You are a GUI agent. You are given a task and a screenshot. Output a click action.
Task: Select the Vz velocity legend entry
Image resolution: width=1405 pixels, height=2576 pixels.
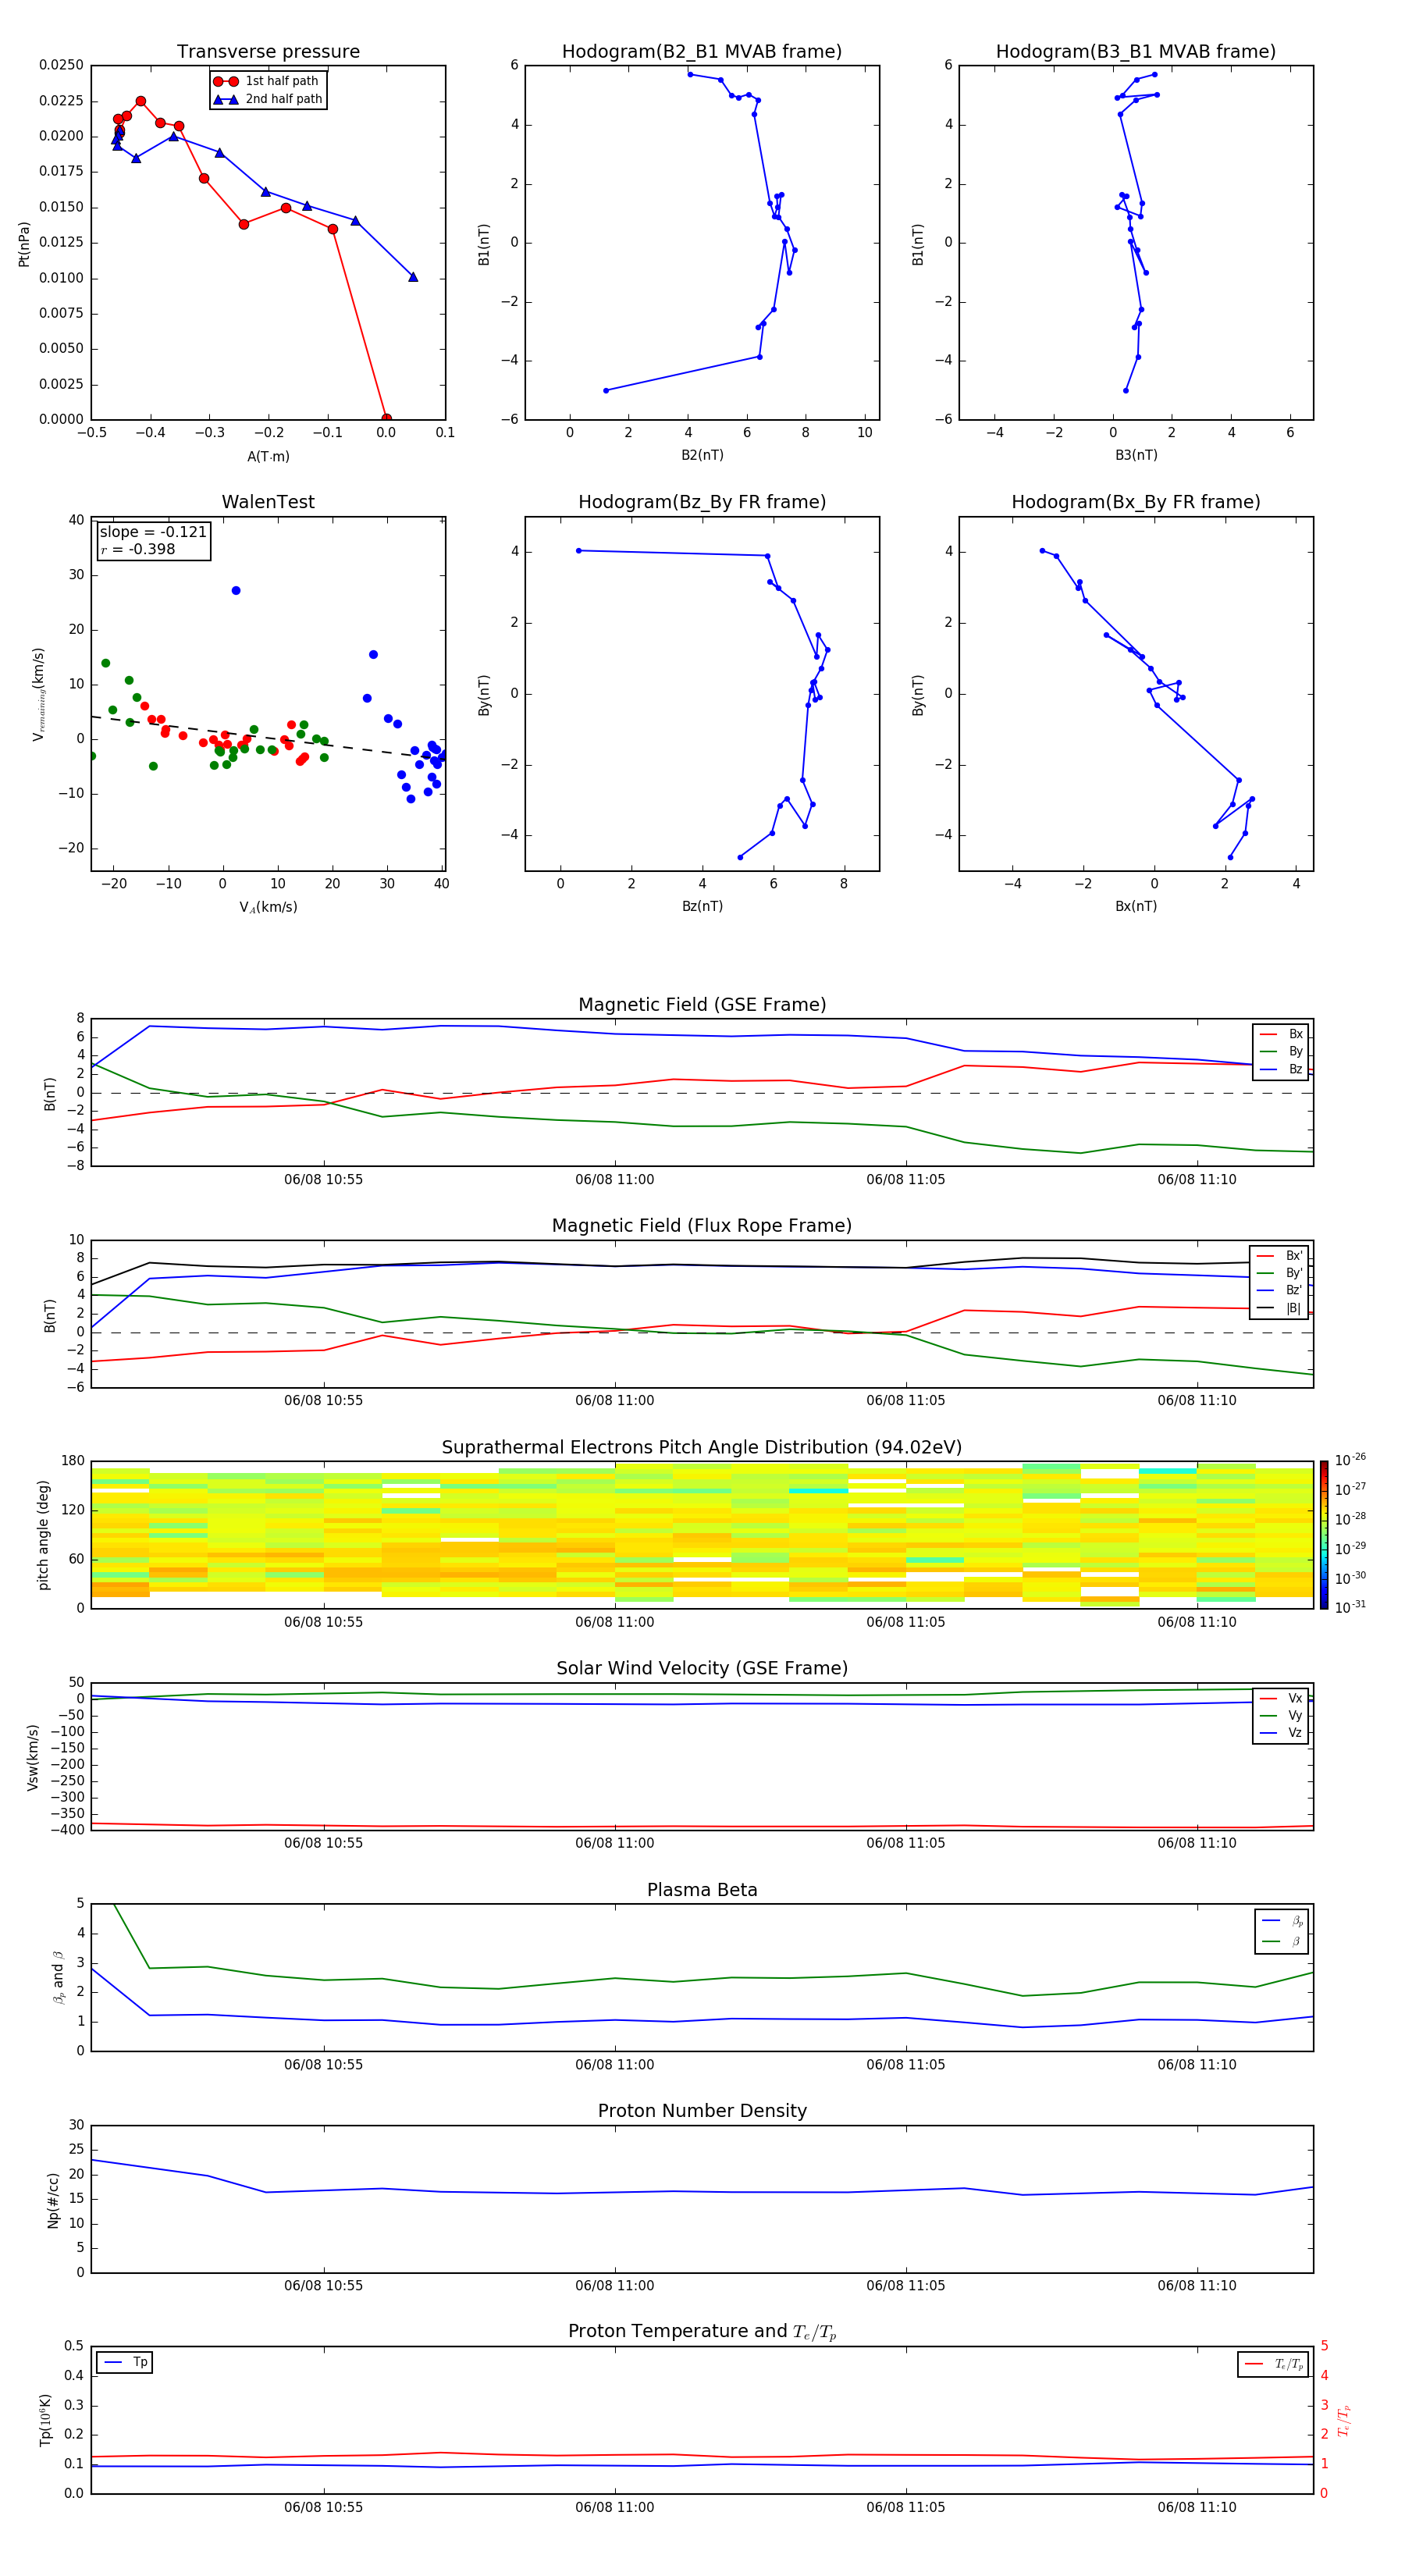coord(1281,1733)
